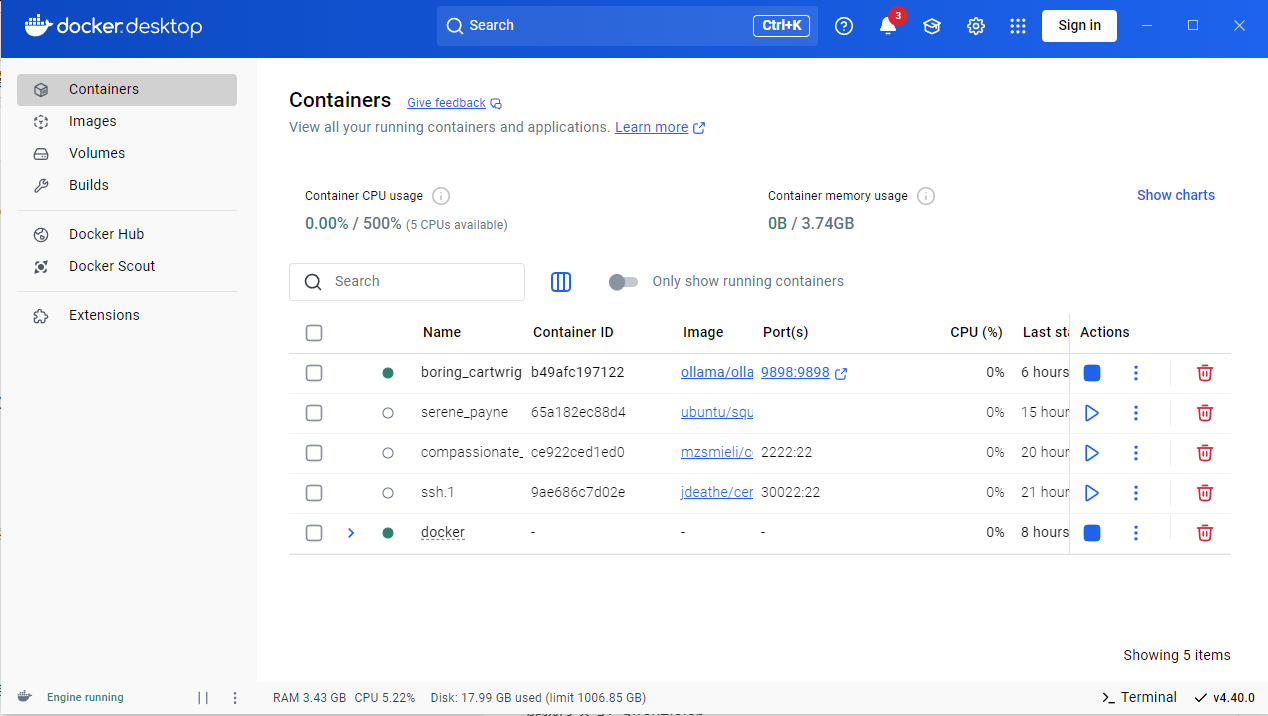Open Extensions from the sidebar
The height and width of the screenshot is (716, 1268).
click(127, 315)
